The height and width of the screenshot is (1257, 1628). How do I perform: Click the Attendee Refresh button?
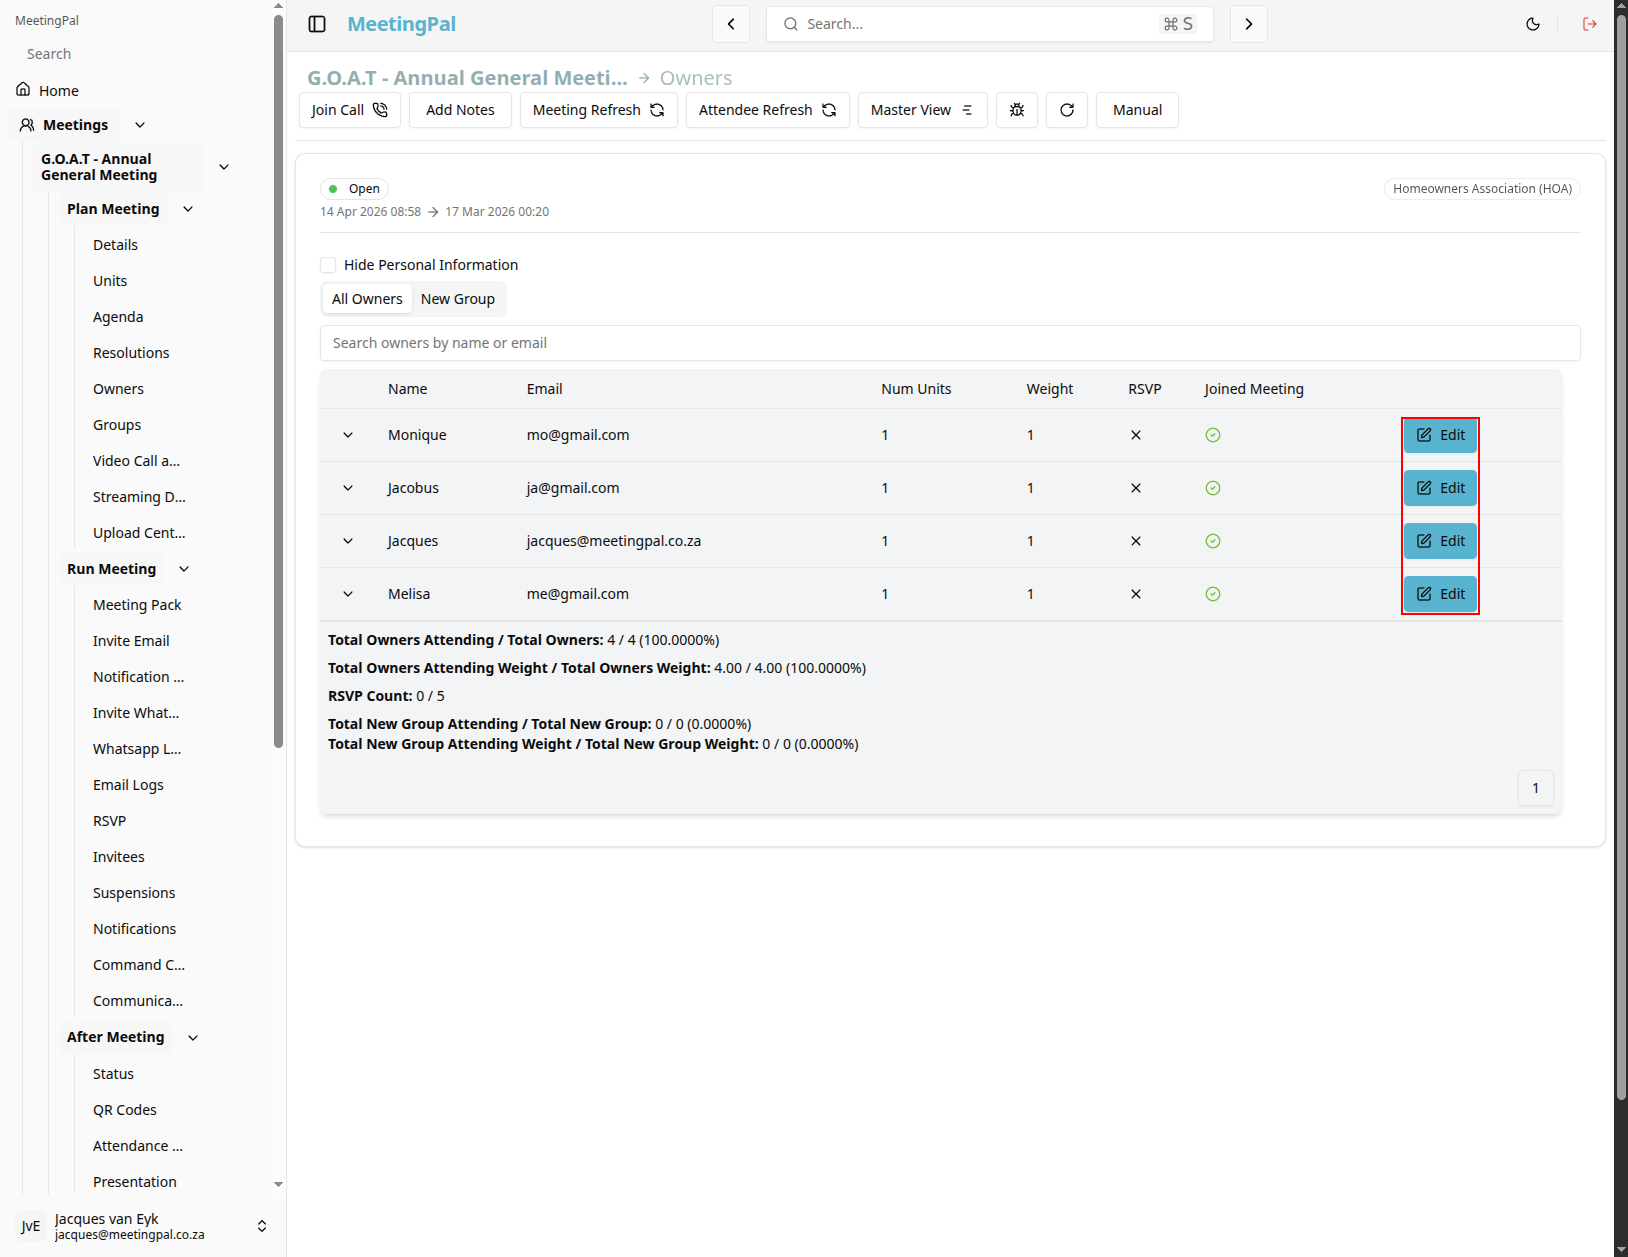(x=768, y=110)
